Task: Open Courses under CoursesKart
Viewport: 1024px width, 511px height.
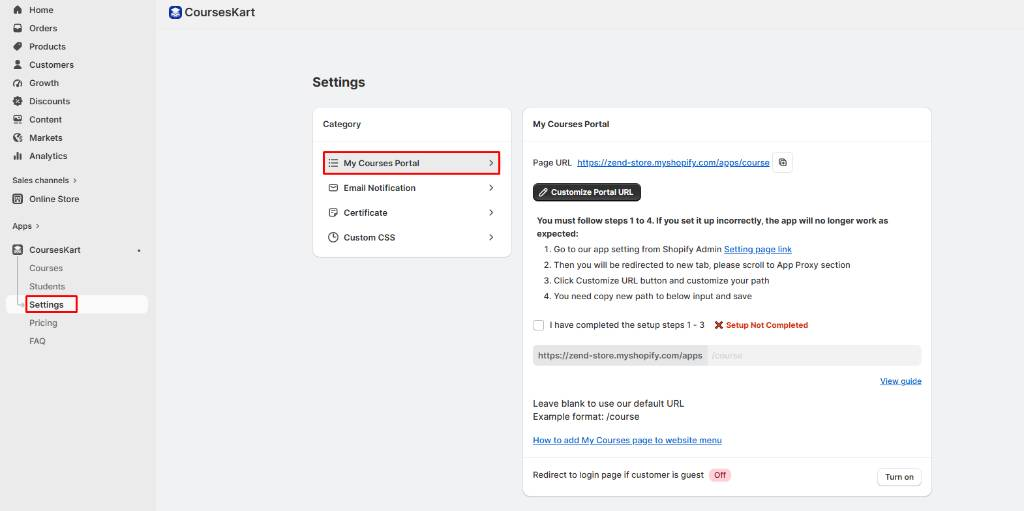Action: [x=46, y=268]
